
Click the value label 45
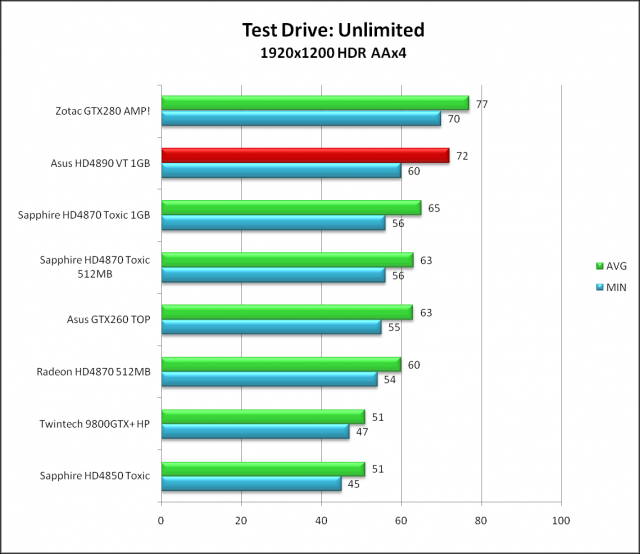tap(353, 484)
